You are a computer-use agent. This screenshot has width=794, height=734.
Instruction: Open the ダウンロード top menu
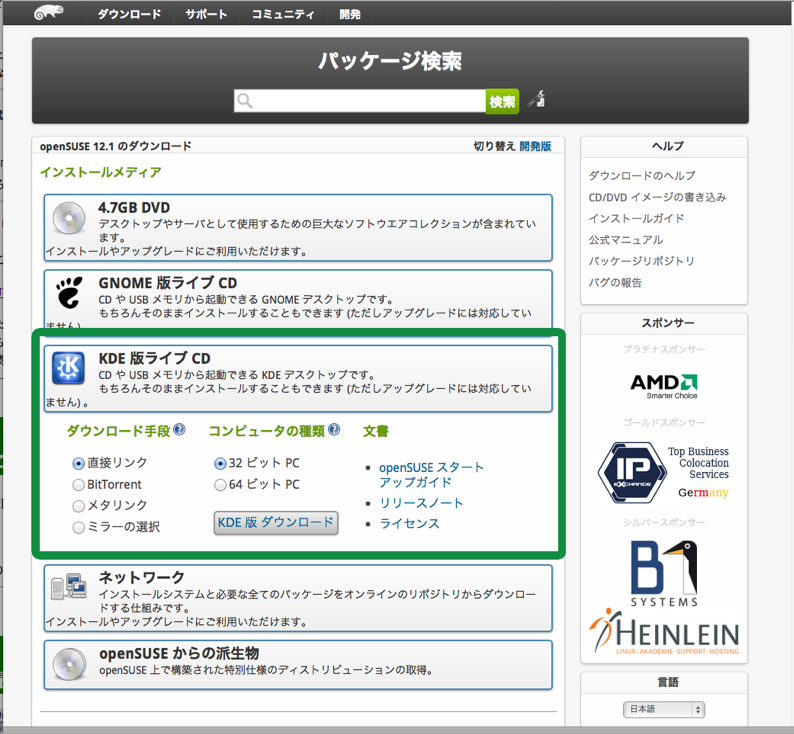[129, 14]
